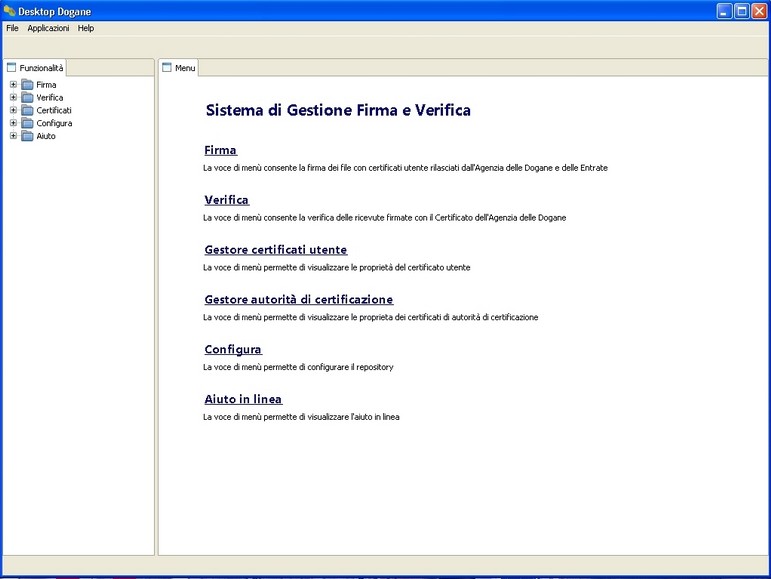Expand the Aiuto tree node
The height and width of the screenshot is (579, 771).
13,136
